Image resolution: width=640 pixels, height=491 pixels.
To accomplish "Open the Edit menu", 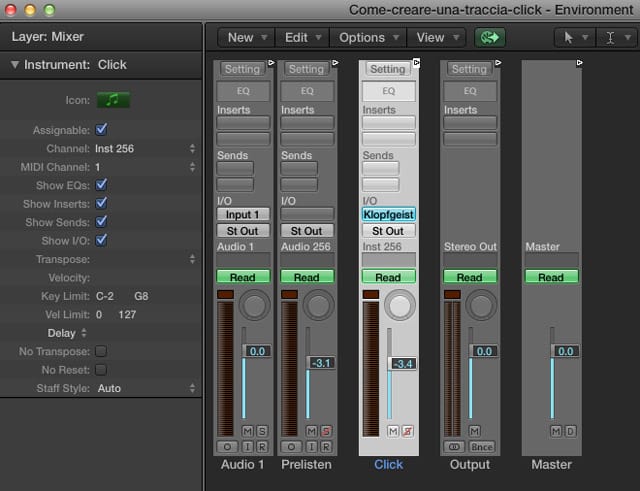I will [x=302, y=38].
